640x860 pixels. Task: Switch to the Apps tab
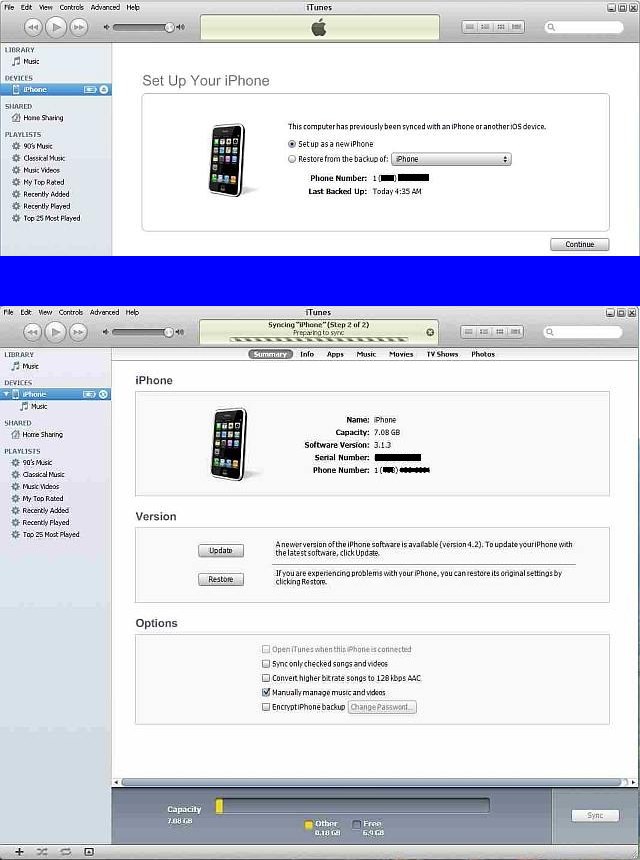(335, 354)
